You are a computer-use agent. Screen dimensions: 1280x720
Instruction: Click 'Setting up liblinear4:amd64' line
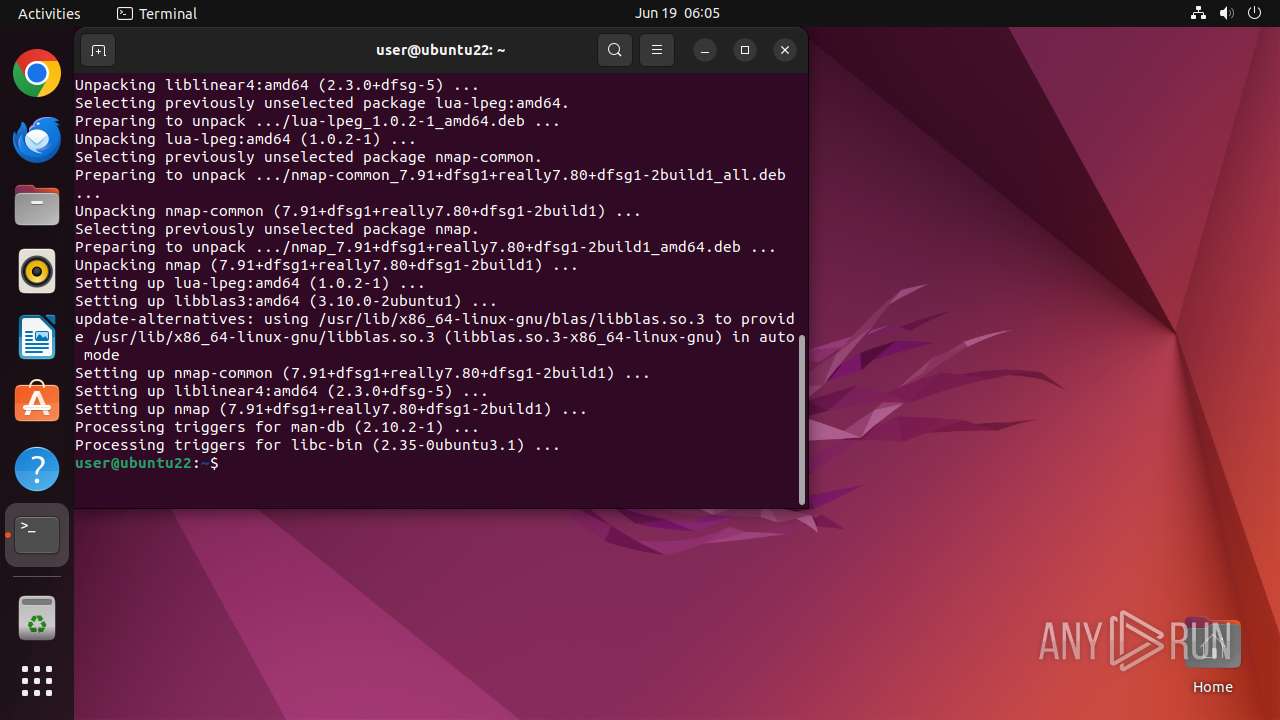pyautogui.click(x=282, y=391)
